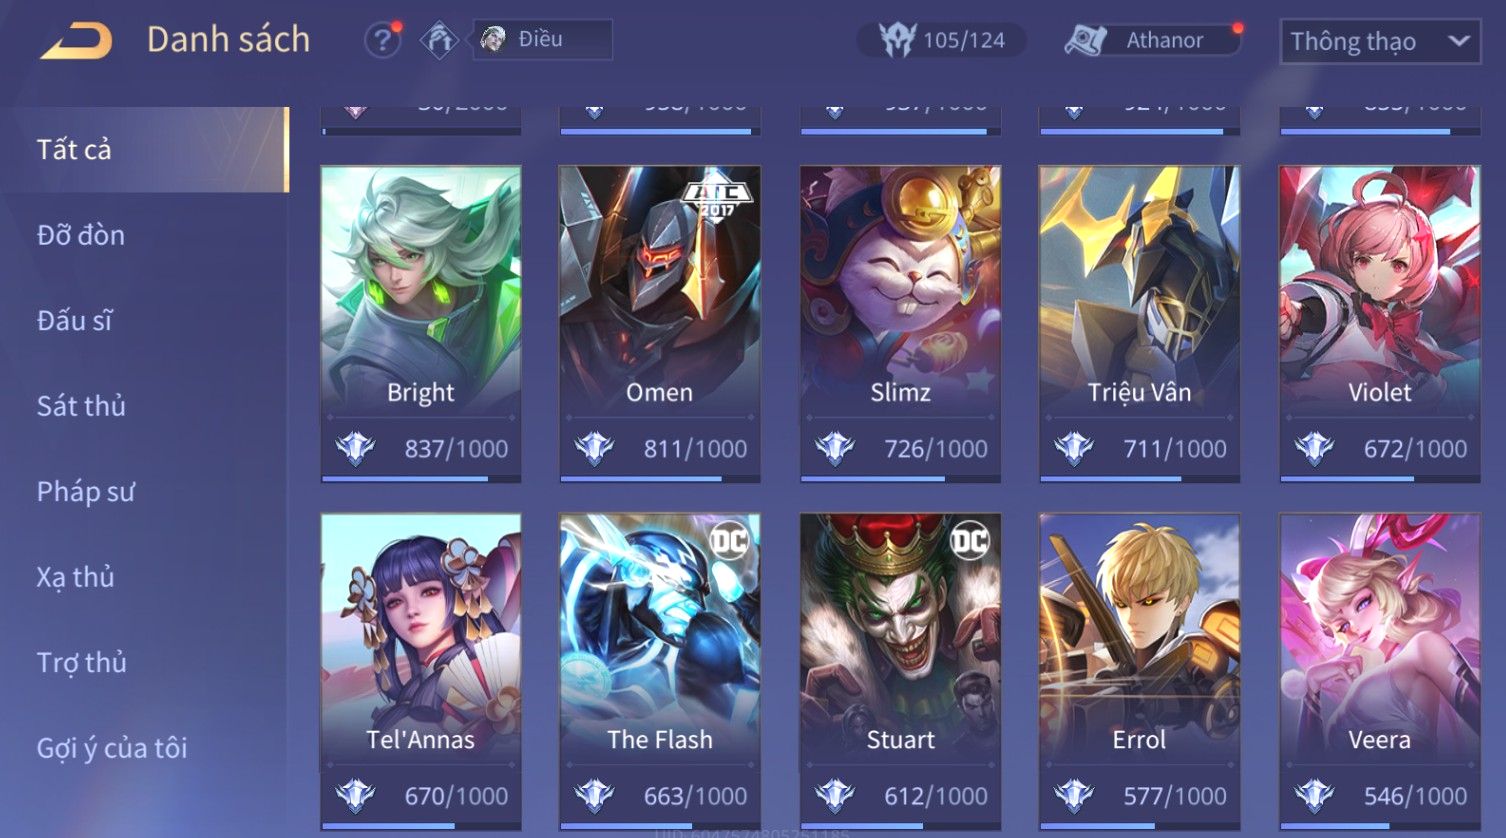Viewport: 1506px width, 838px height.
Task: Click the Thông thạo dropdown chevron arrow
Action: point(1458,42)
